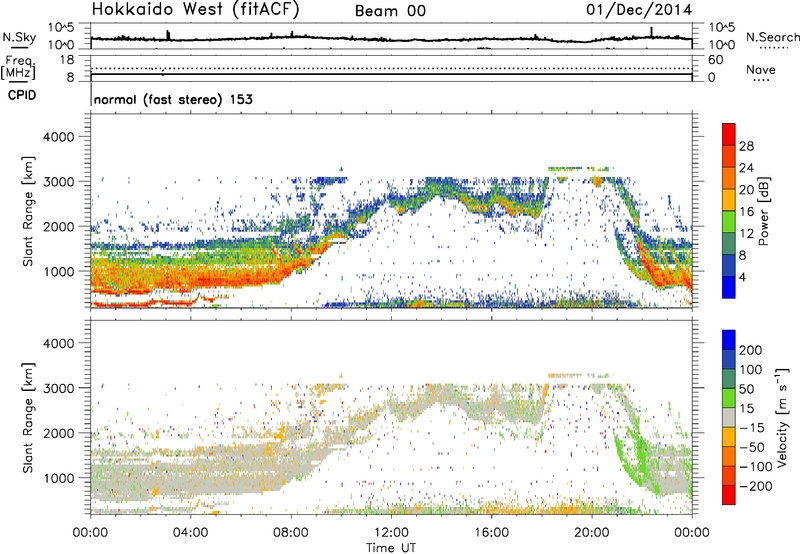Click the 'CPID' label
This screenshot has height=554, width=800.
coord(22,95)
